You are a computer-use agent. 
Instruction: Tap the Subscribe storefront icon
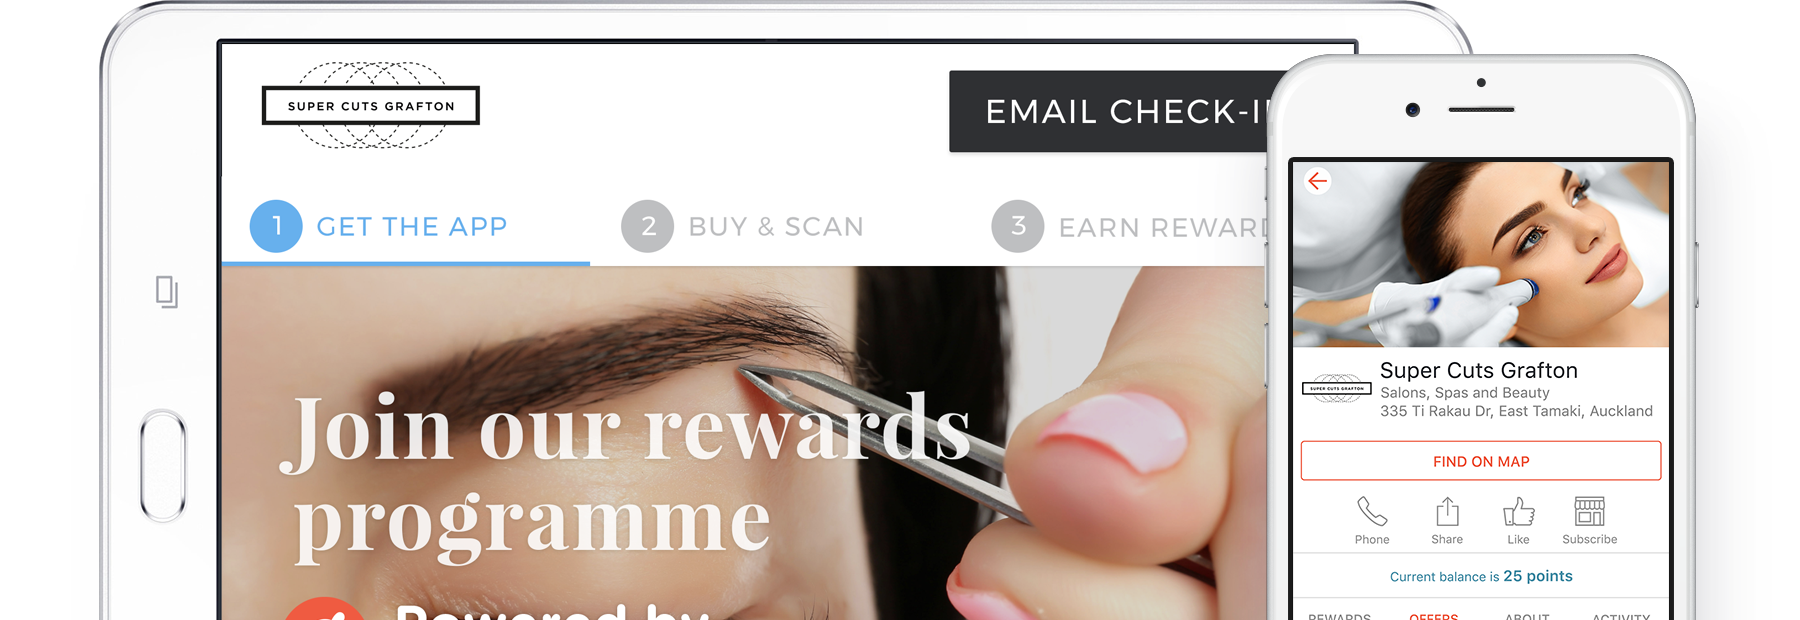pos(1589,512)
